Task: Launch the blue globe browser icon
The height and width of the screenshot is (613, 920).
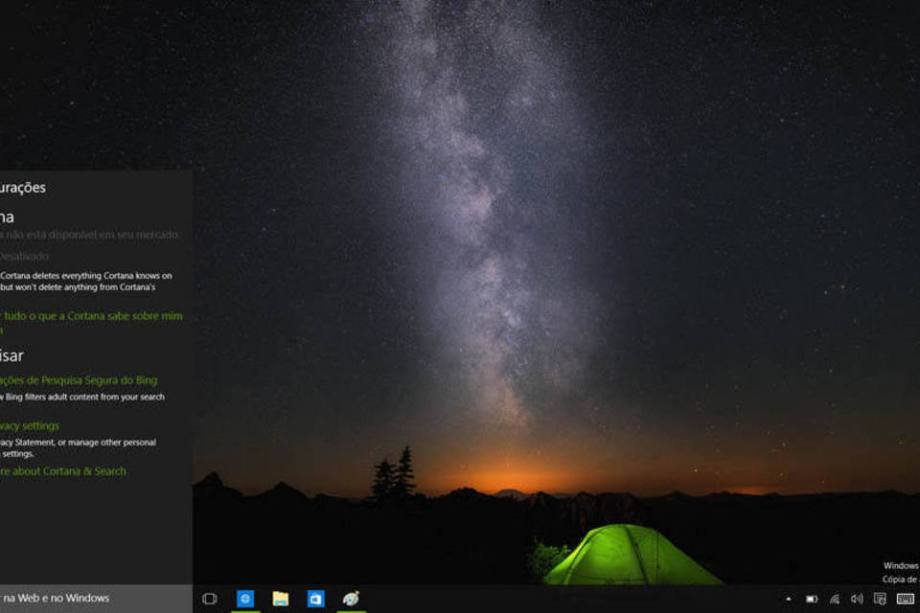Action: pos(245,599)
